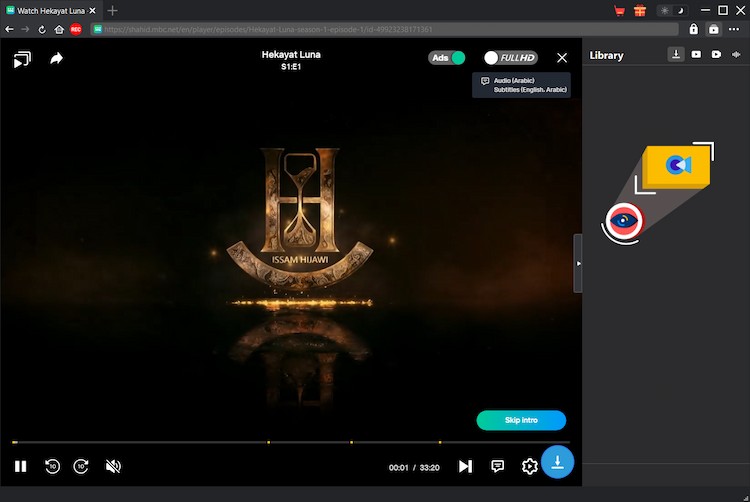750x502 pixels.
Task: Close the video player with X
Action: click(562, 58)
